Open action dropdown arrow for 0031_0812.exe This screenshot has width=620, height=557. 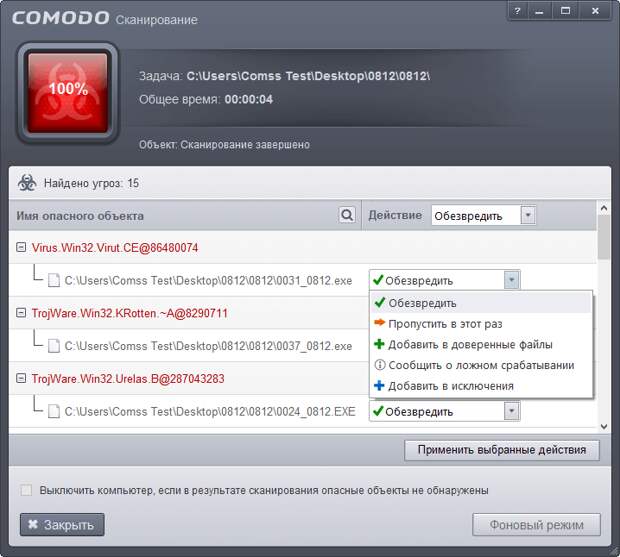click(512, 280)
